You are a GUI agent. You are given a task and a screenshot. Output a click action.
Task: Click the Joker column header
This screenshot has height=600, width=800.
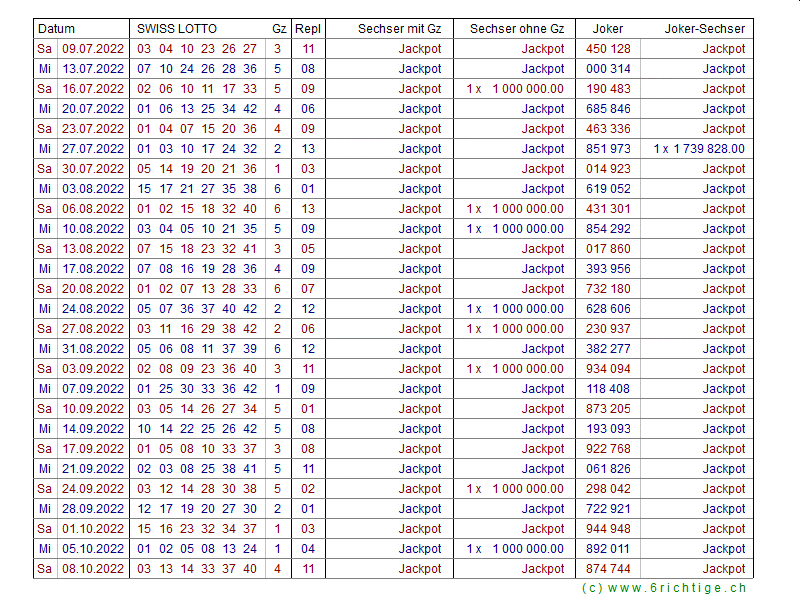[607, 29]
